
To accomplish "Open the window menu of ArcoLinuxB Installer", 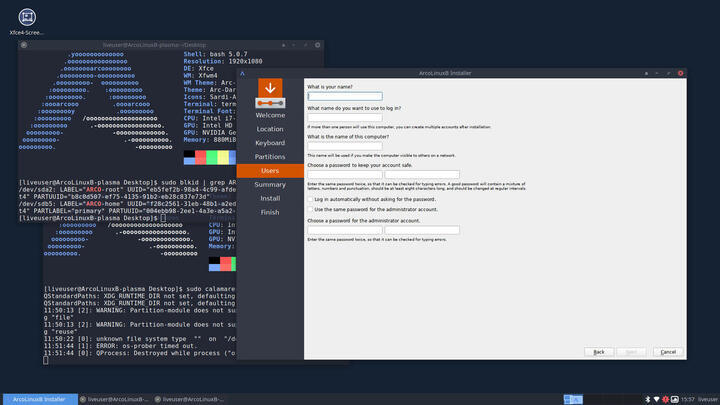I will point(242,73).
